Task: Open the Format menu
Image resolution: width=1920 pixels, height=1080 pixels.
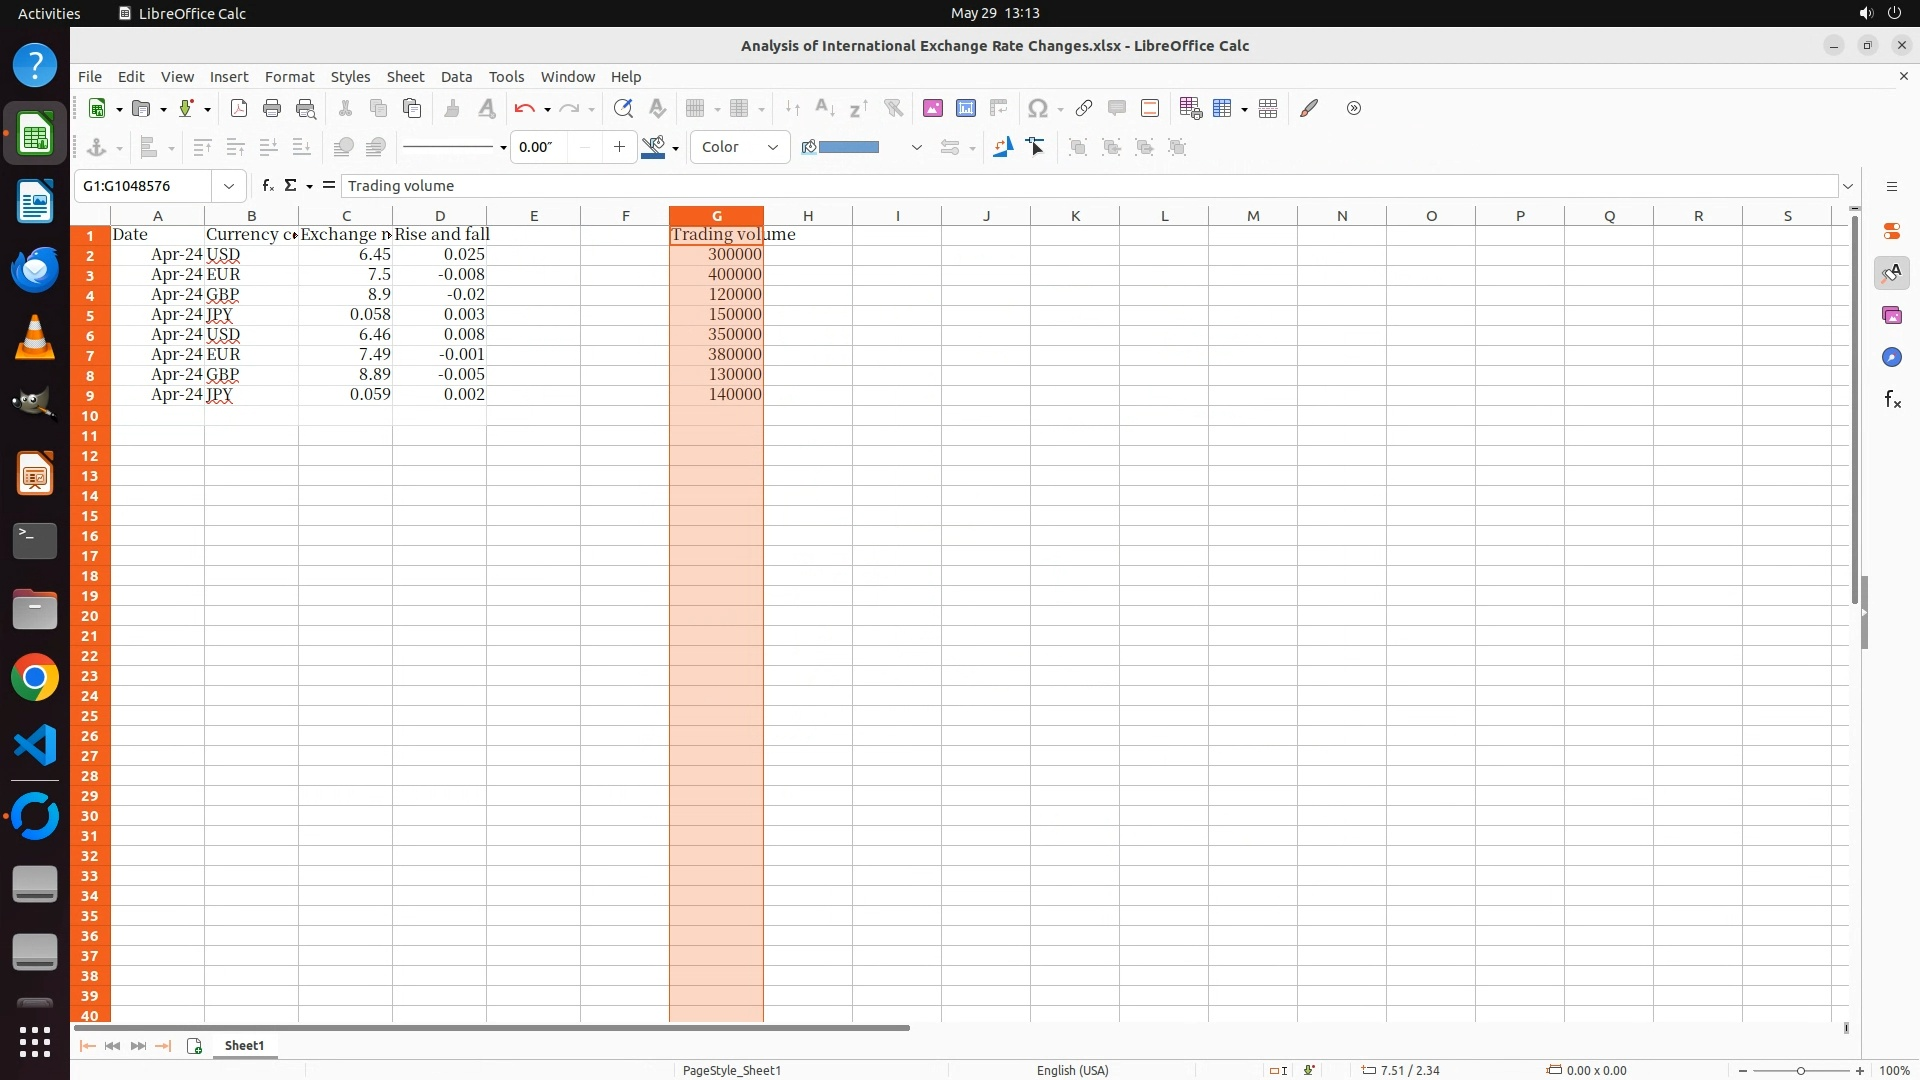Action: [x=289, y=77]
